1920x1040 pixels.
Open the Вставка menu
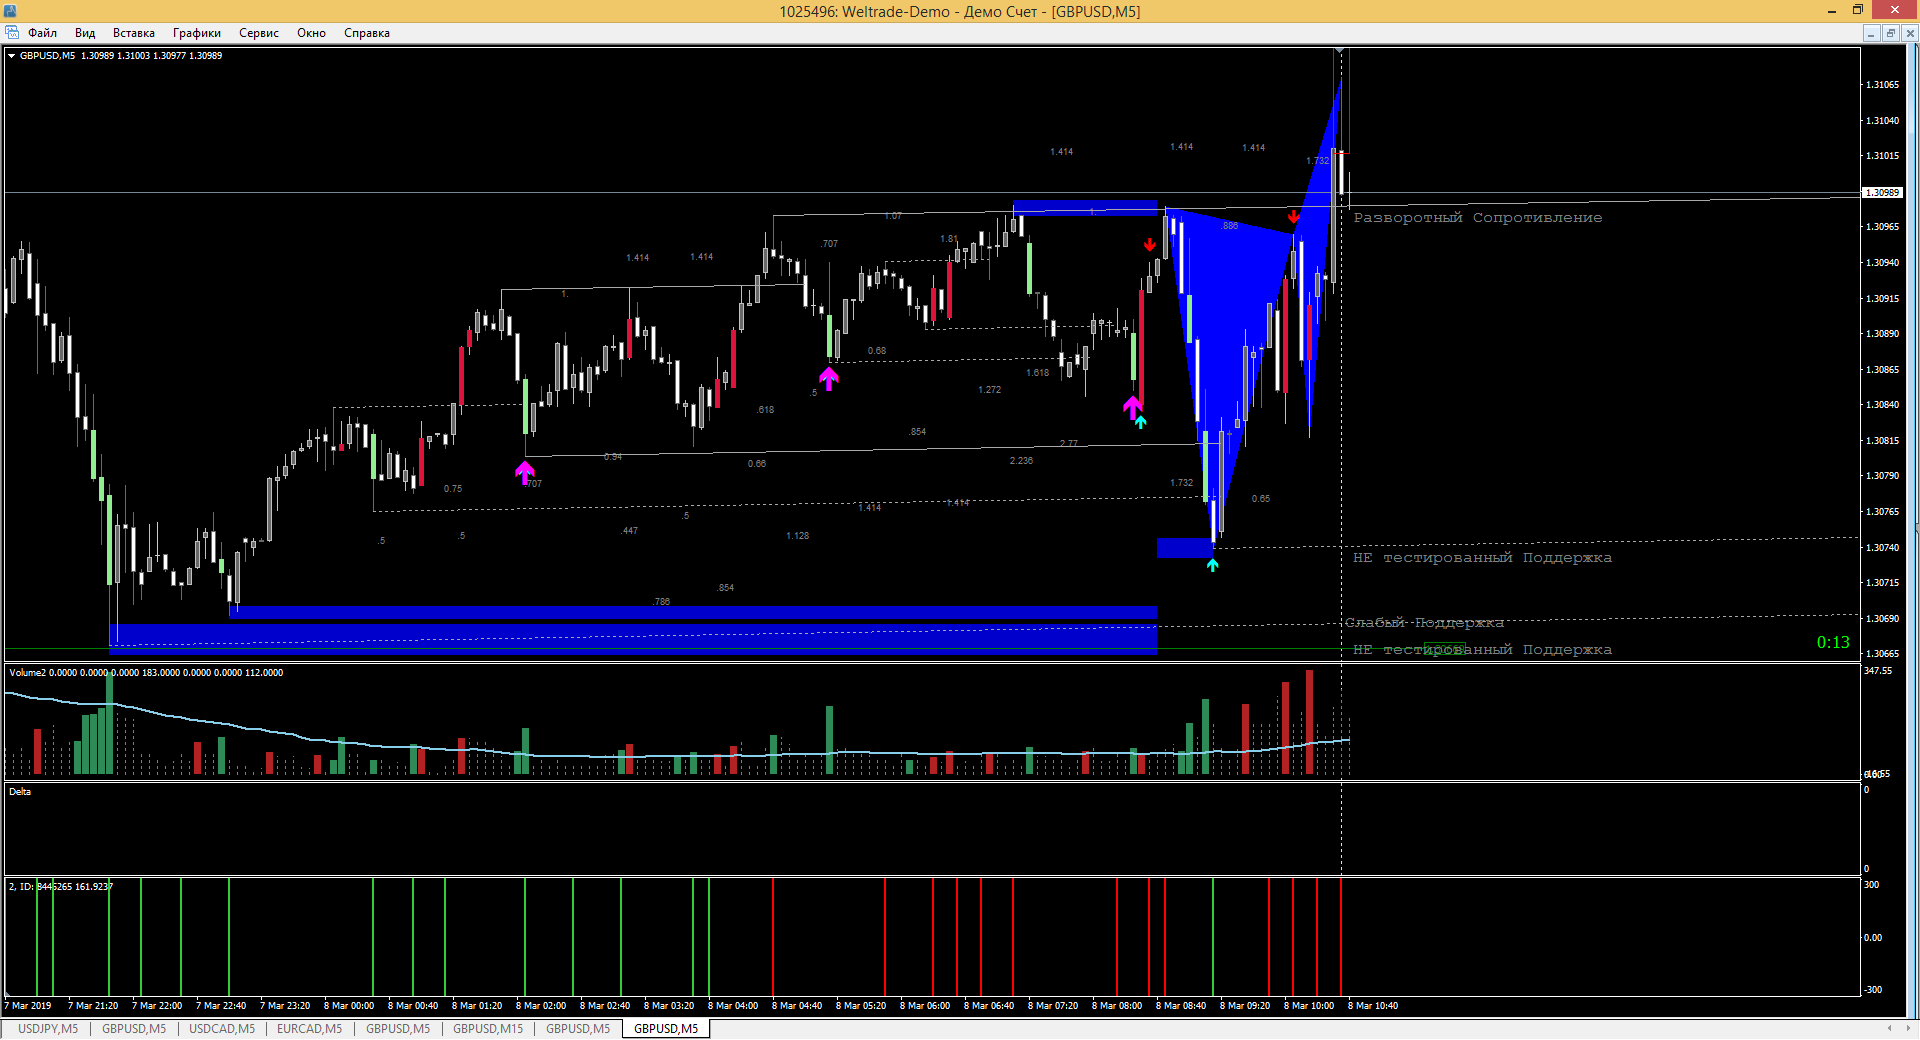[x=134, y=33]
